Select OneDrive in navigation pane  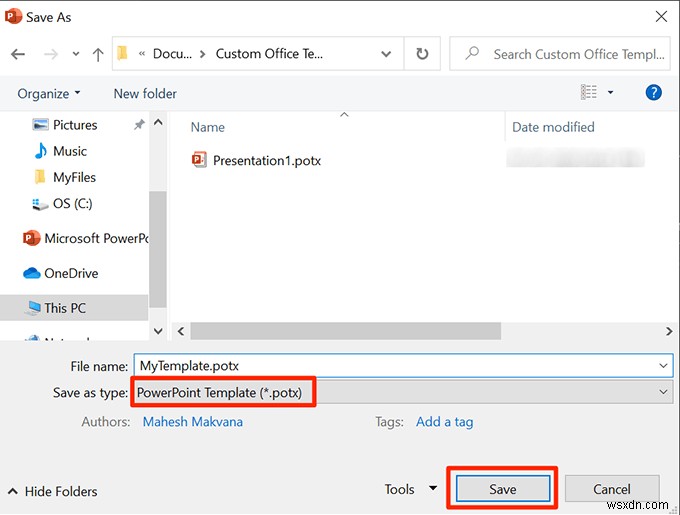click(x=71, y=273)
